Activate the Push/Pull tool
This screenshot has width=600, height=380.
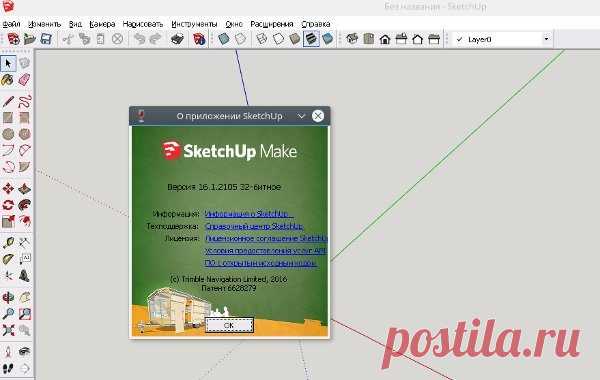click(24, 189)
